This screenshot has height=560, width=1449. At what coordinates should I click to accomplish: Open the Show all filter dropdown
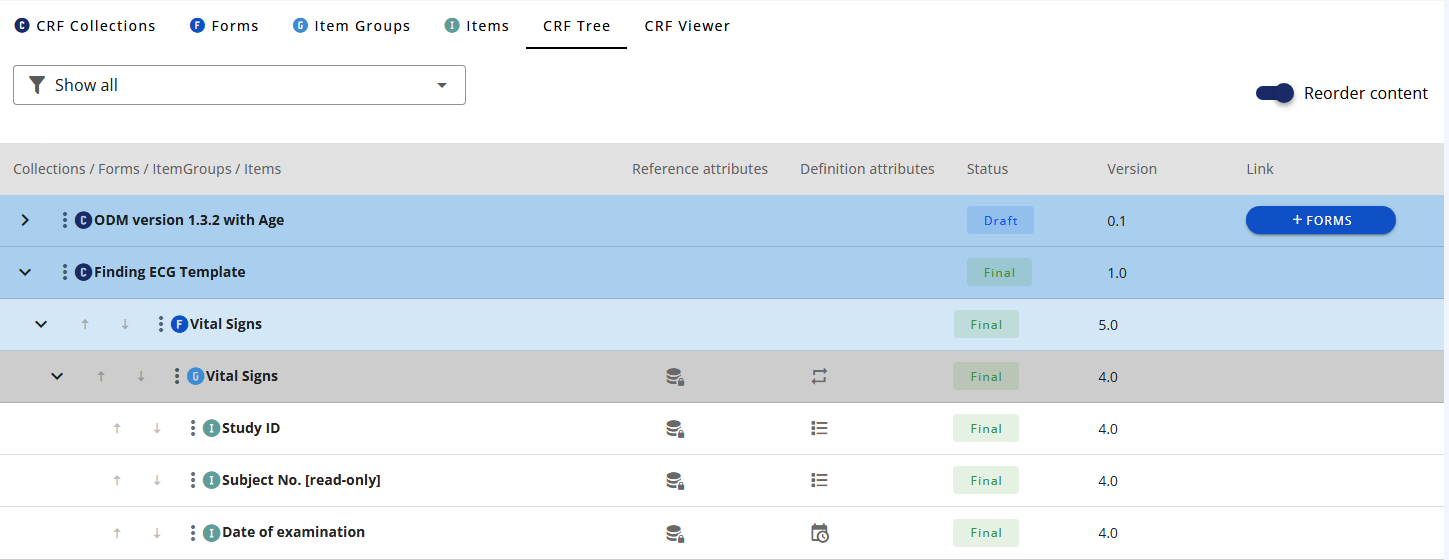[x=239, y=85]
